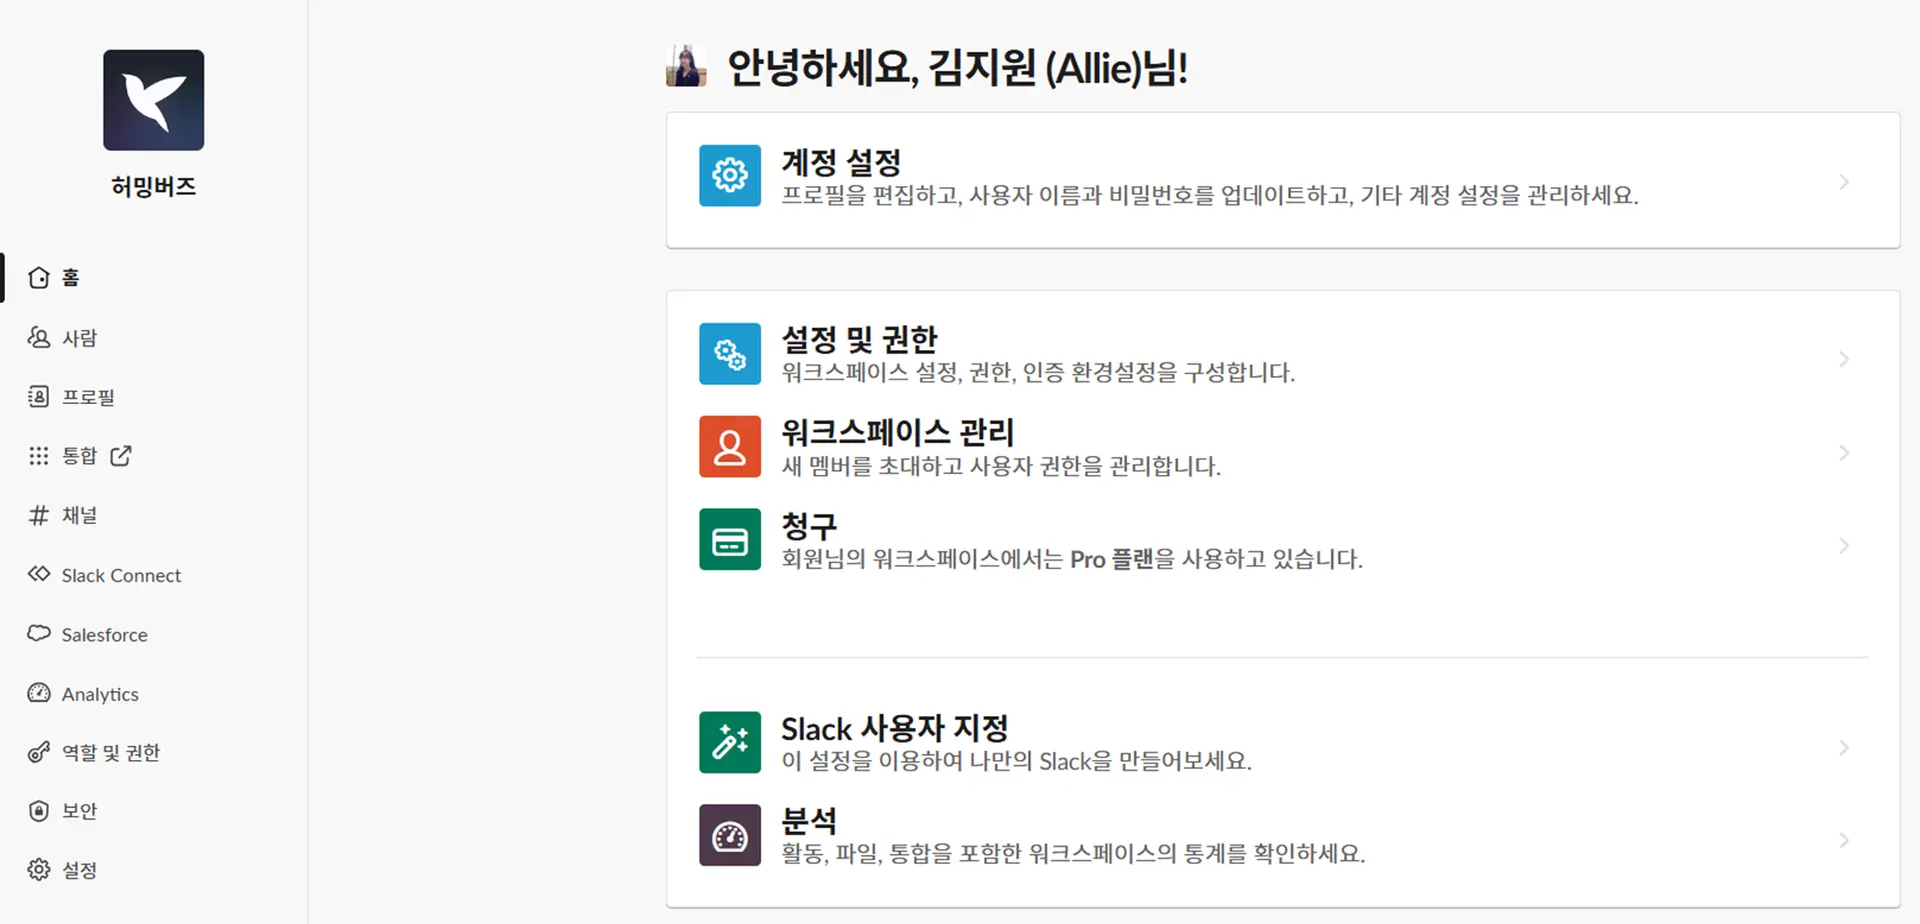Click the Slack 사용자 지정 heading
1920x924 pixels.
(x=894, y=728)
